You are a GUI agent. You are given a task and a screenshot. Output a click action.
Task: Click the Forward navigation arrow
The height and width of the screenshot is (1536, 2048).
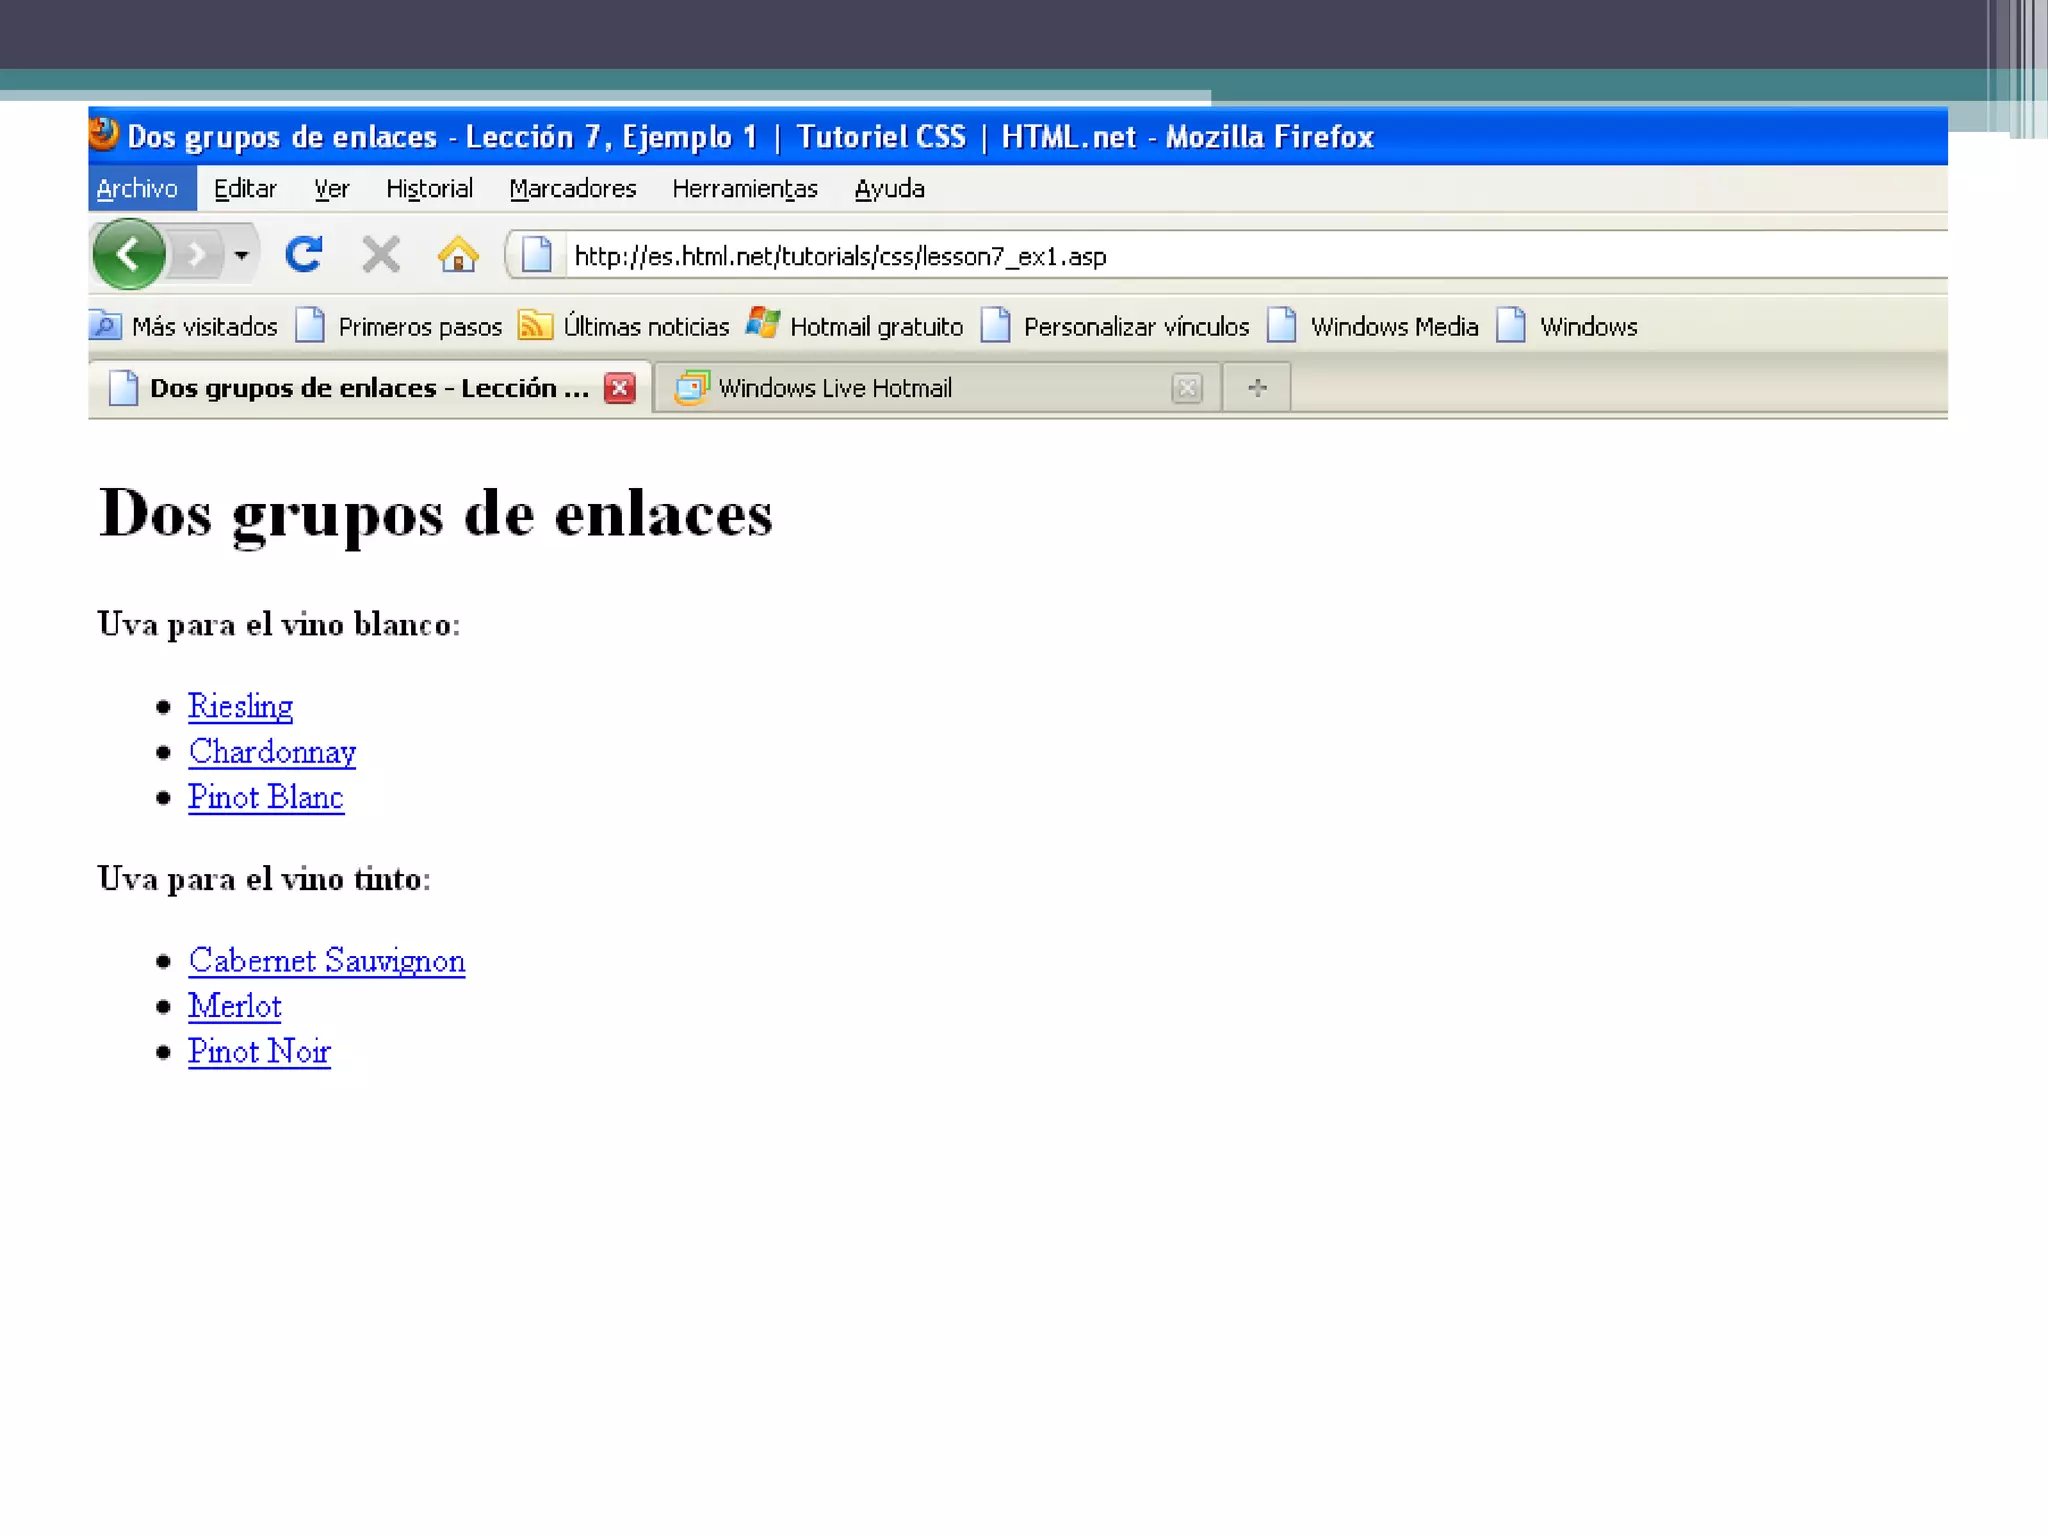click(197, 256)
